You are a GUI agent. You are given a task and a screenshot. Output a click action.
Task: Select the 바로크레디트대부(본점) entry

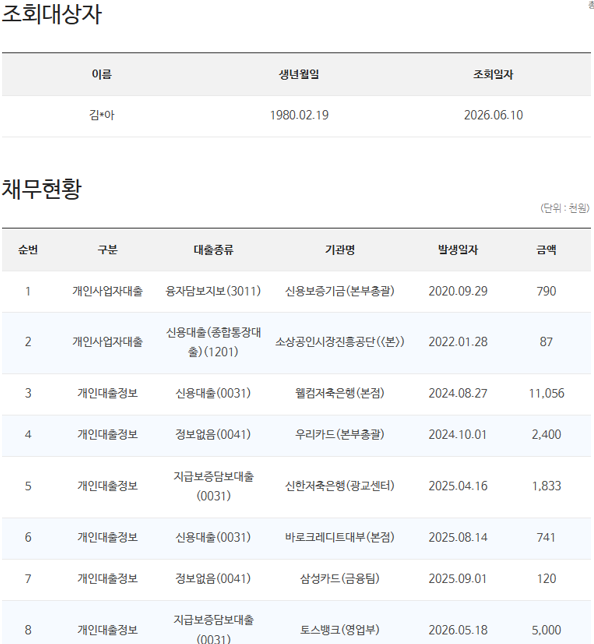[340, 537]
